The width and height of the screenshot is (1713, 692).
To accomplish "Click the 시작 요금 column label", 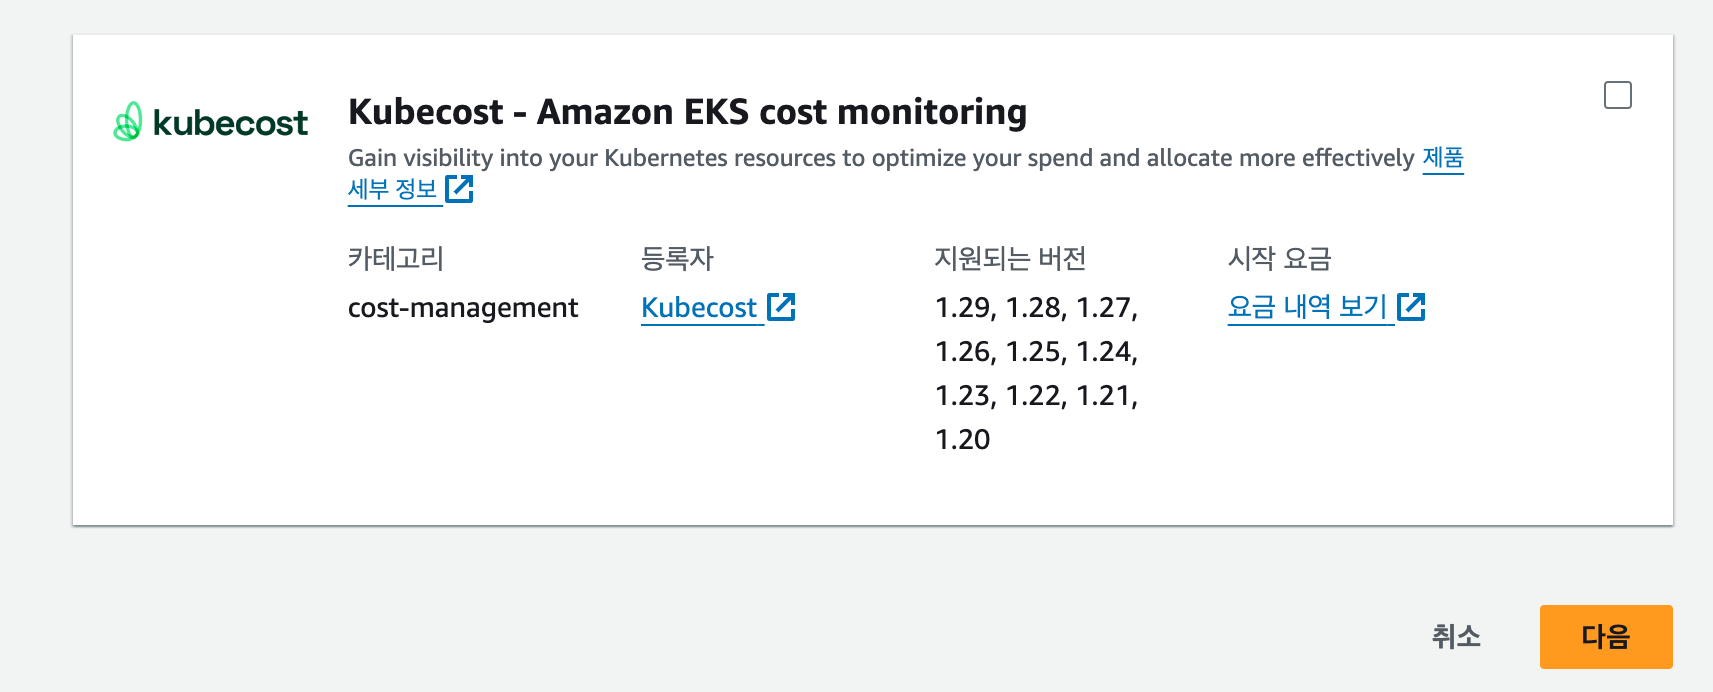I will pos(1279,259).
